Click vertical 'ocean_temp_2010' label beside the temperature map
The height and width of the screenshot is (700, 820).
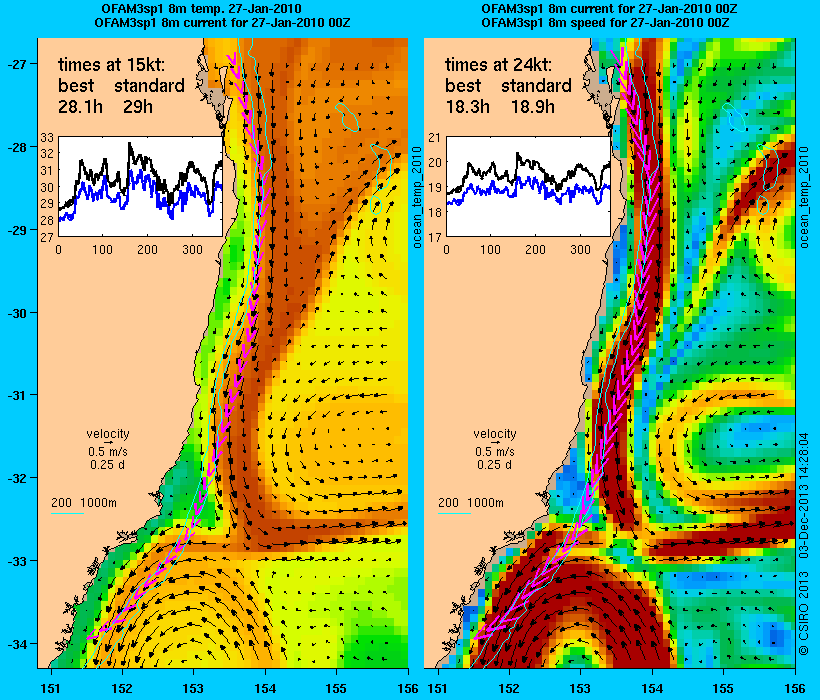coord(417,197)
